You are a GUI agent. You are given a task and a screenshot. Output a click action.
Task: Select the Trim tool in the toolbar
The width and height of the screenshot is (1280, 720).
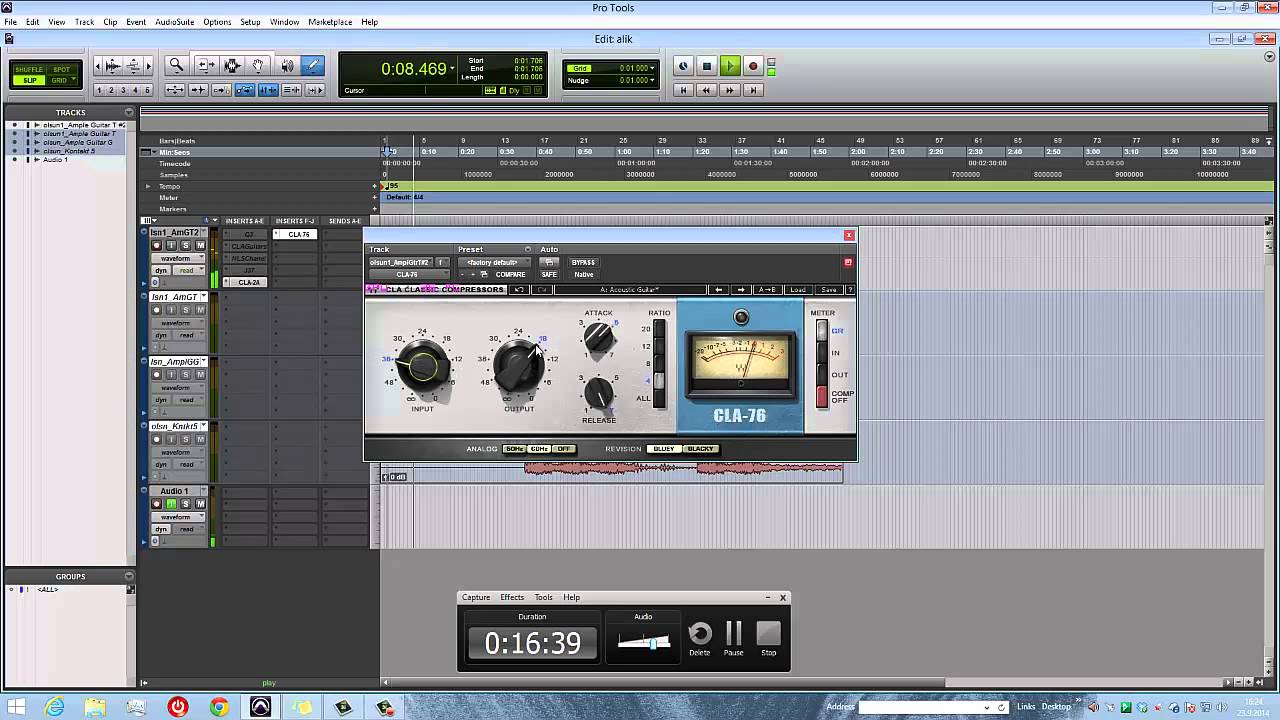click(x=206, y=66)
